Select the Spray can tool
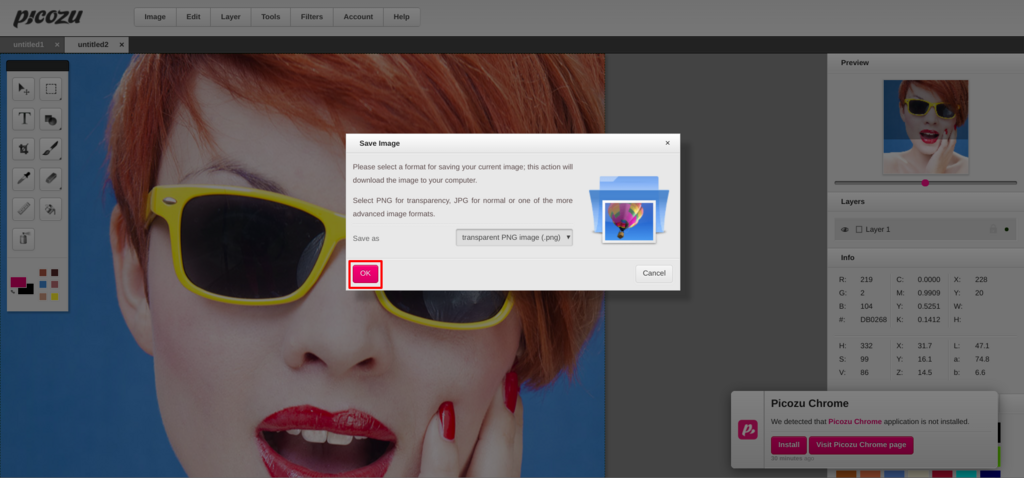This screenshot has width=1024, height=478. [x=24, y=239]
